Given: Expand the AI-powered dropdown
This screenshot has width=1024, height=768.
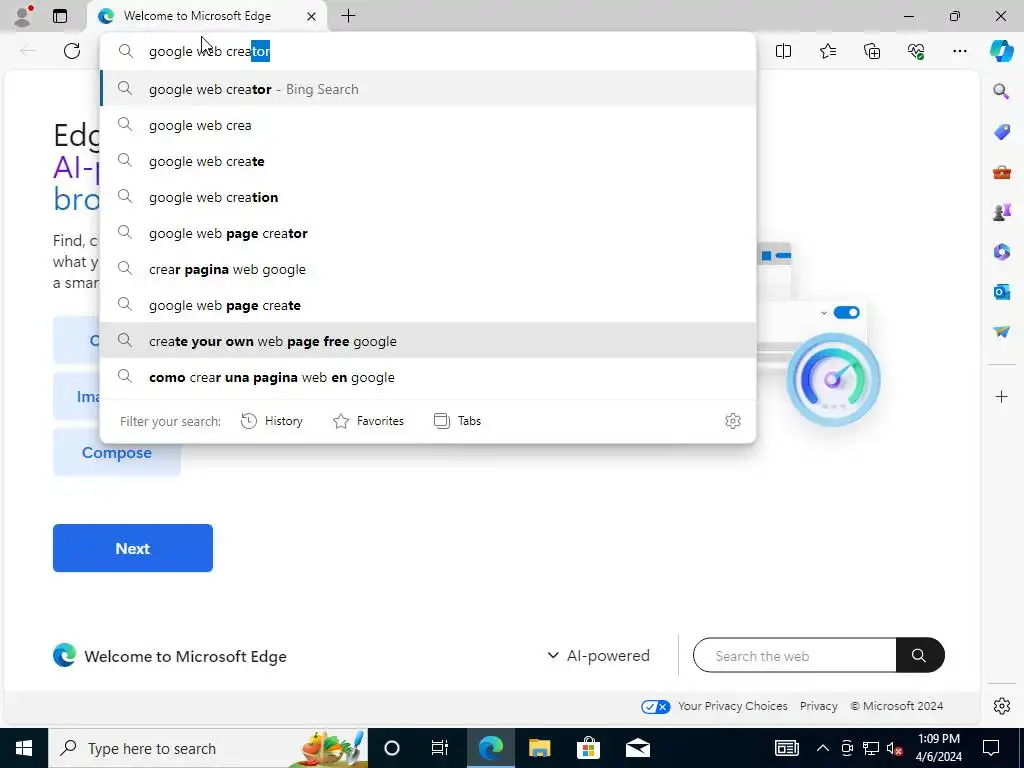Looking at the screenshot, I should tap(598, 656).
